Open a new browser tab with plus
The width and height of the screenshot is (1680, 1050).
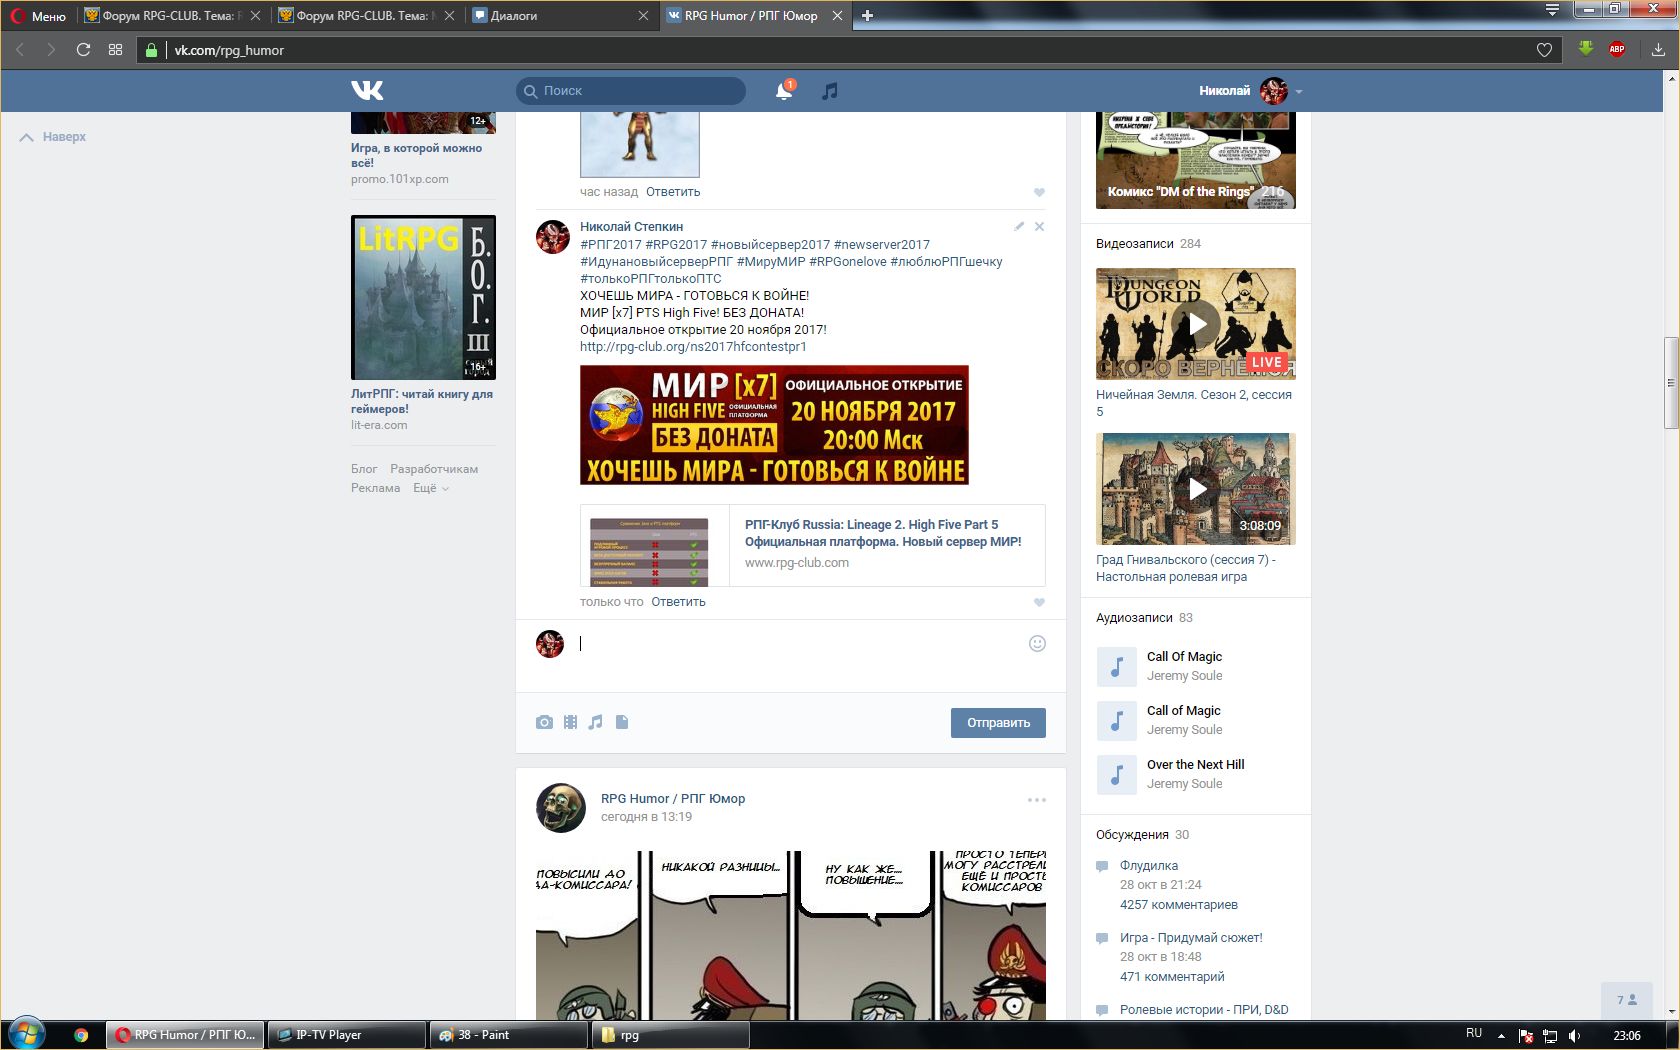(867, 16)
